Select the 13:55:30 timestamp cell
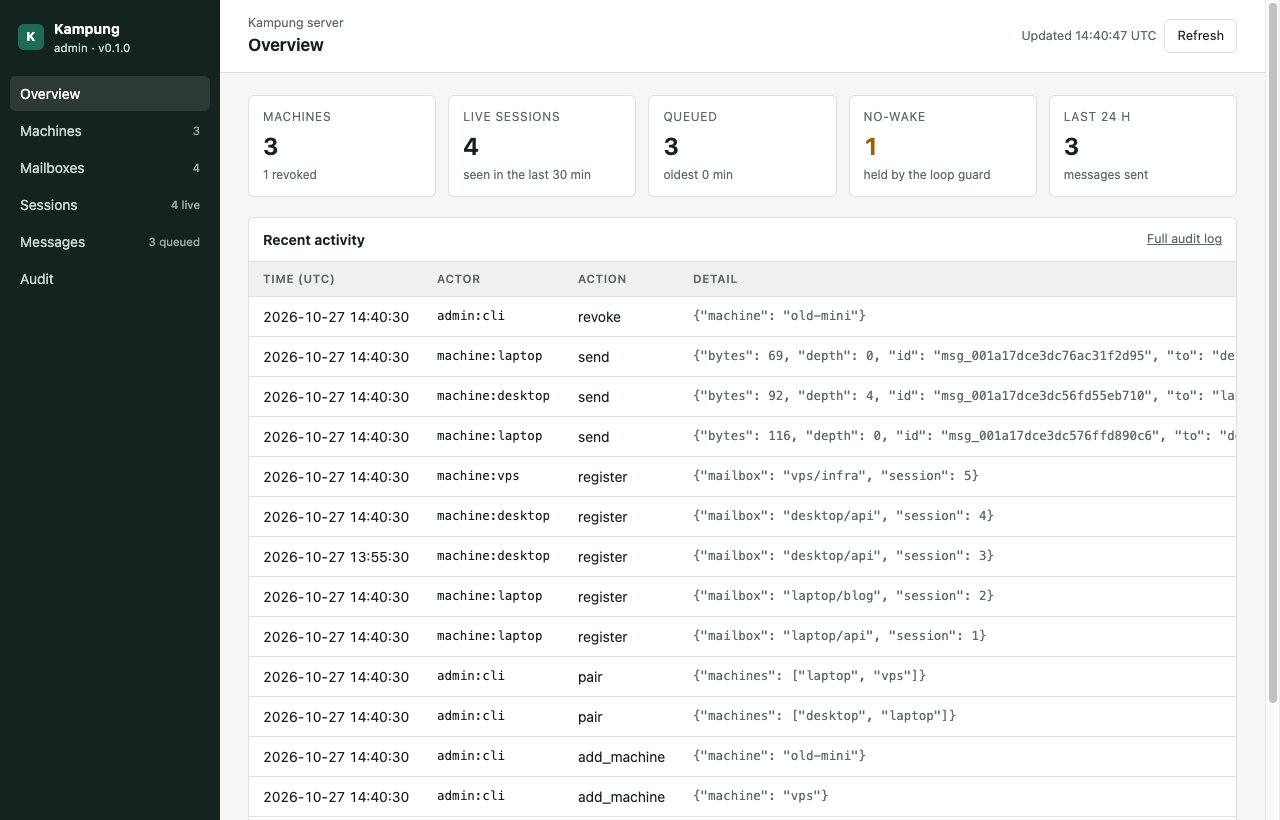 point(336,557)
